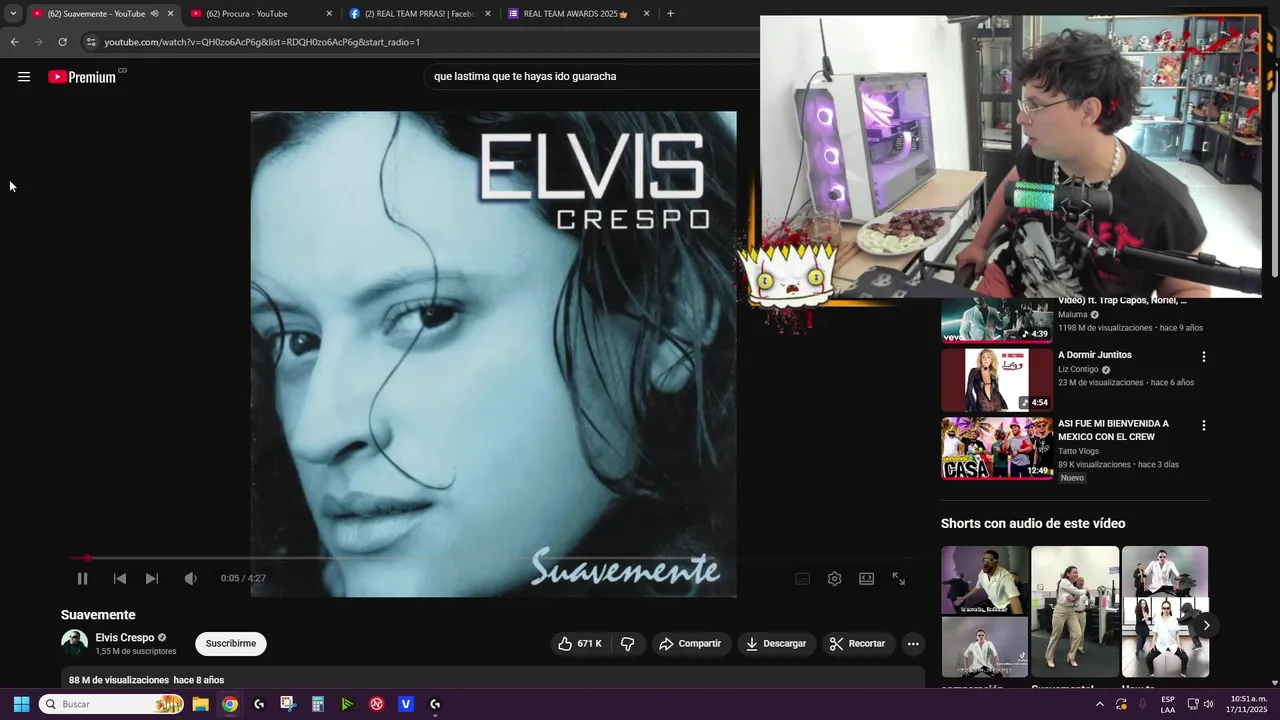Open the blue V app on taskbar
This screenshot has width=1280, height=720.
[406, 704]
